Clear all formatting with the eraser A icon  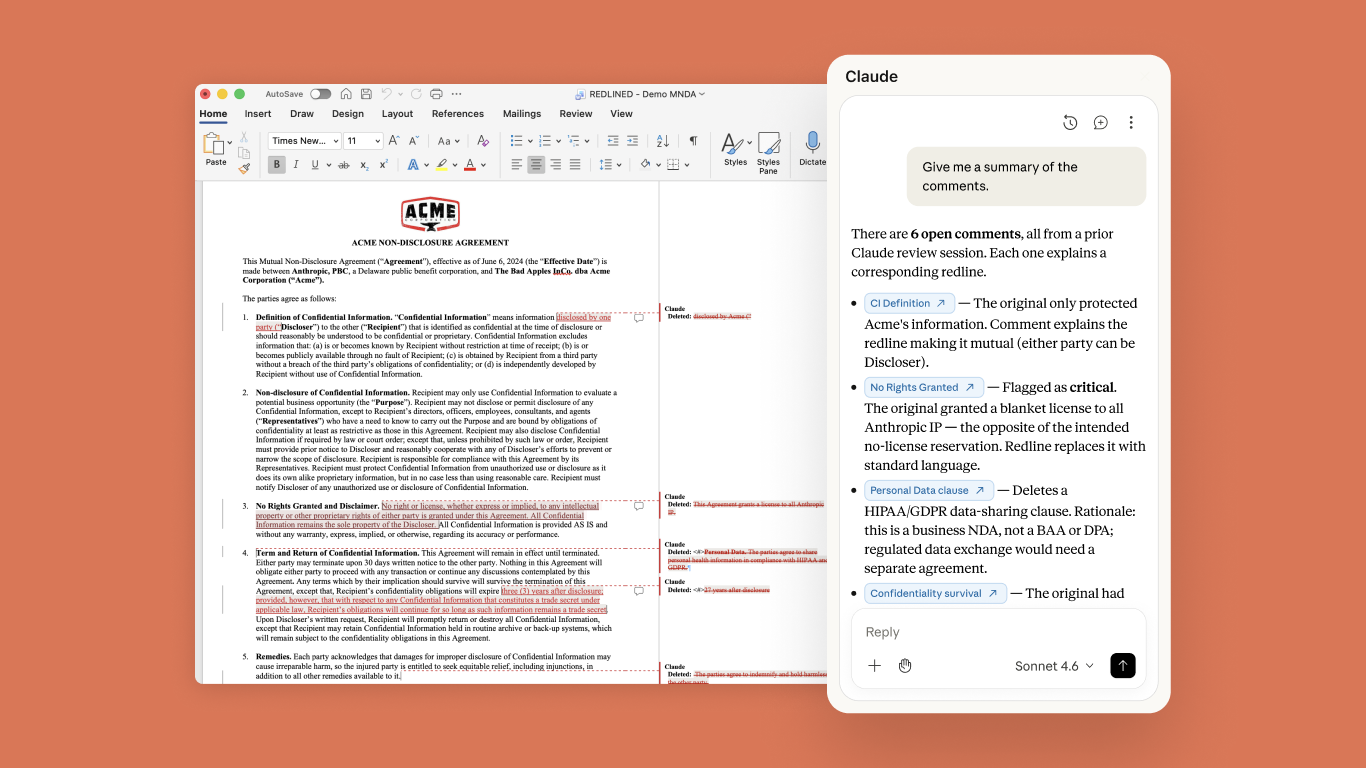click(483, 141)
